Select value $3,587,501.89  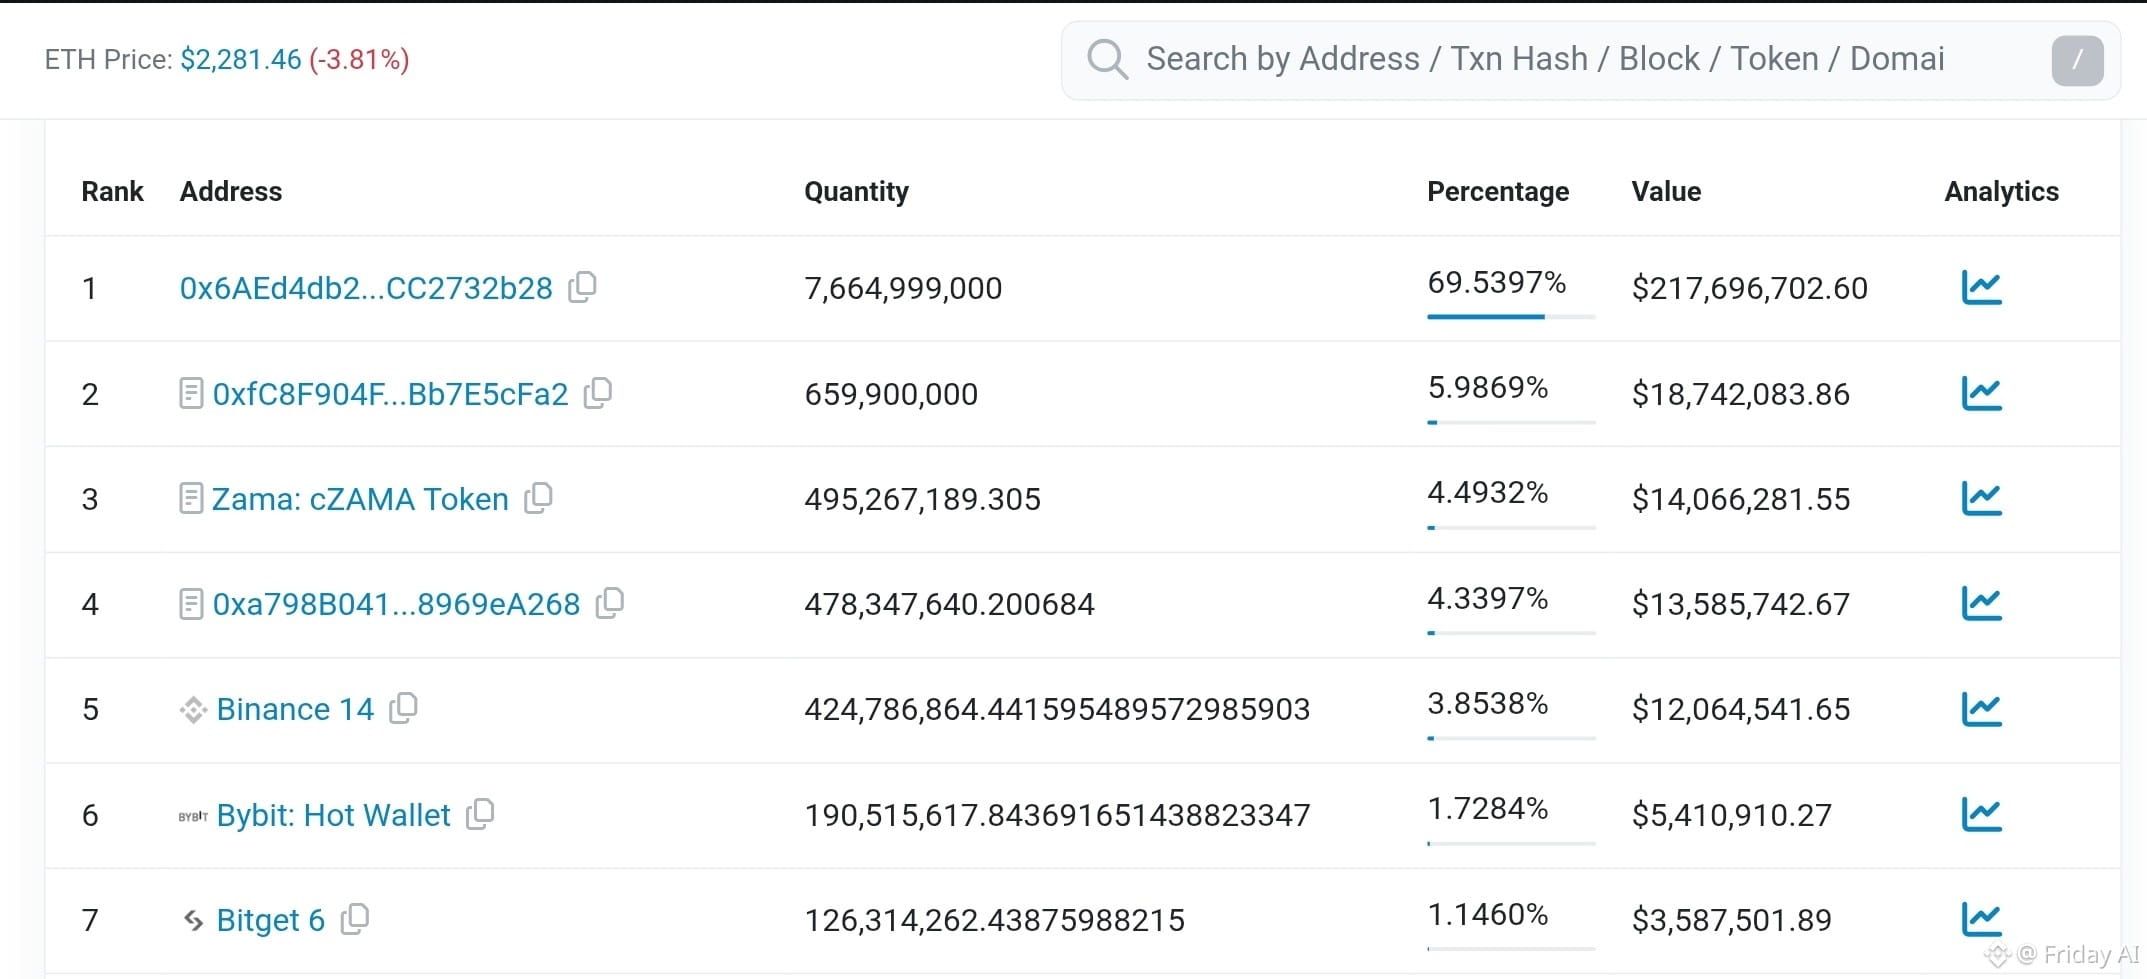(x=1732, y=920)
